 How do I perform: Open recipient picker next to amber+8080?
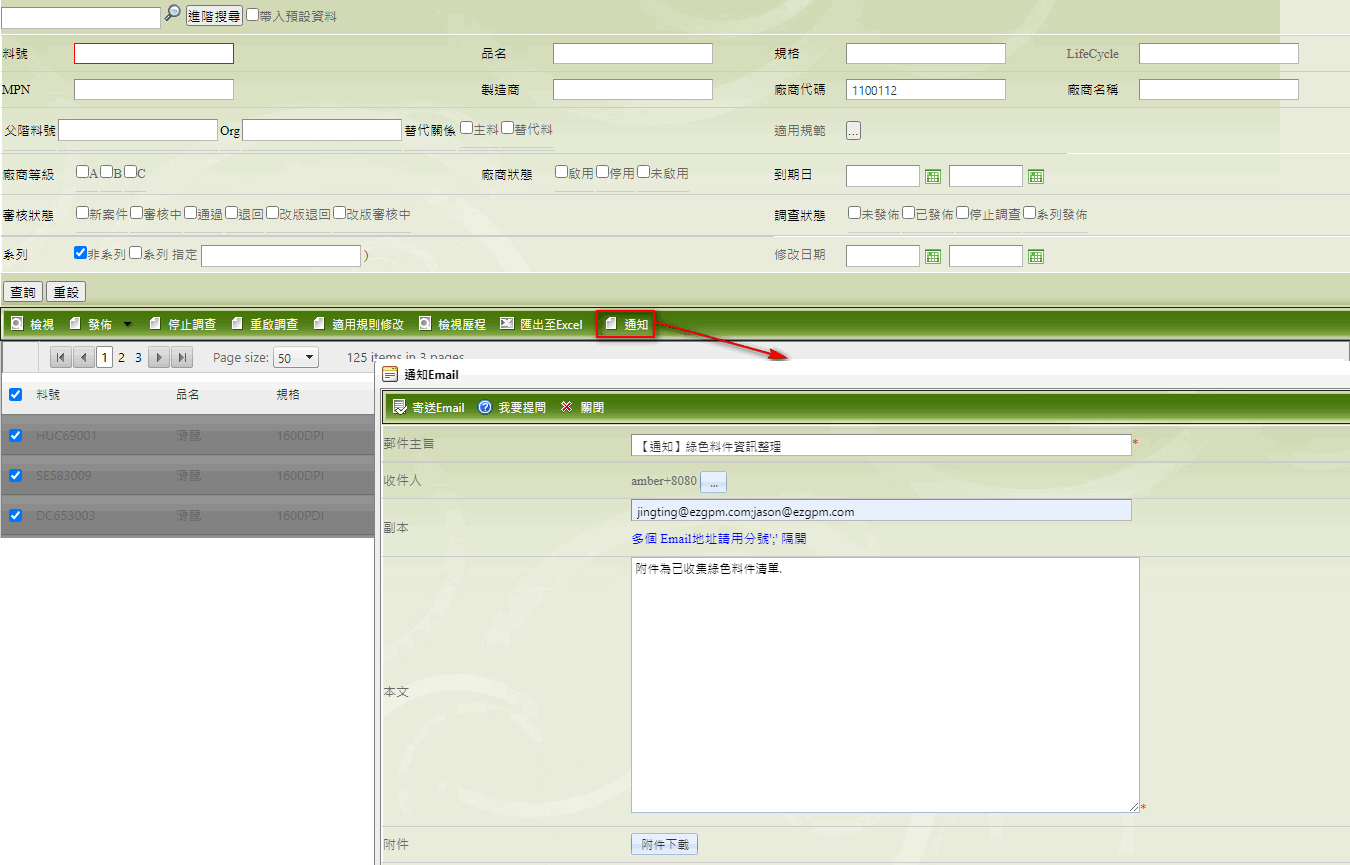click(x=713, y=483)
